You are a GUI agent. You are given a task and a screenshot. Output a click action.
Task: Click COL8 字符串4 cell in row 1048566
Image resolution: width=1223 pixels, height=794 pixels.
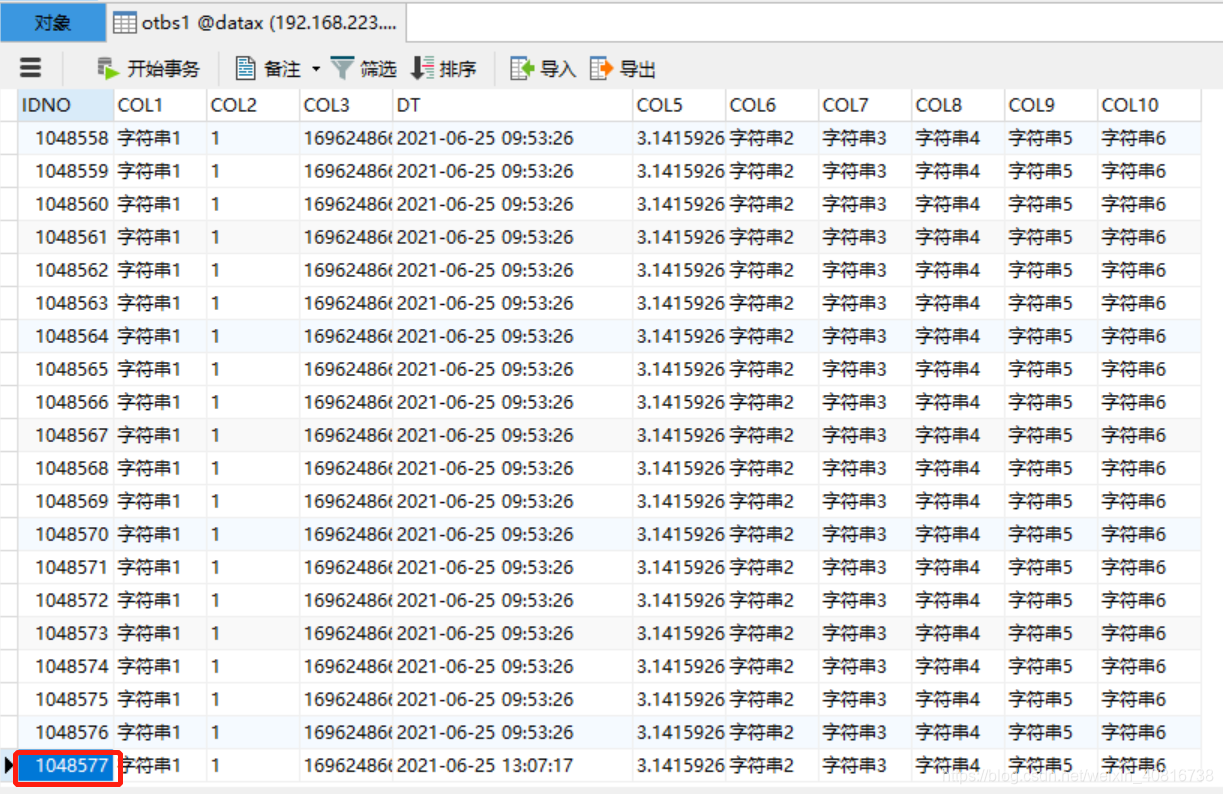tap(958, 402)
